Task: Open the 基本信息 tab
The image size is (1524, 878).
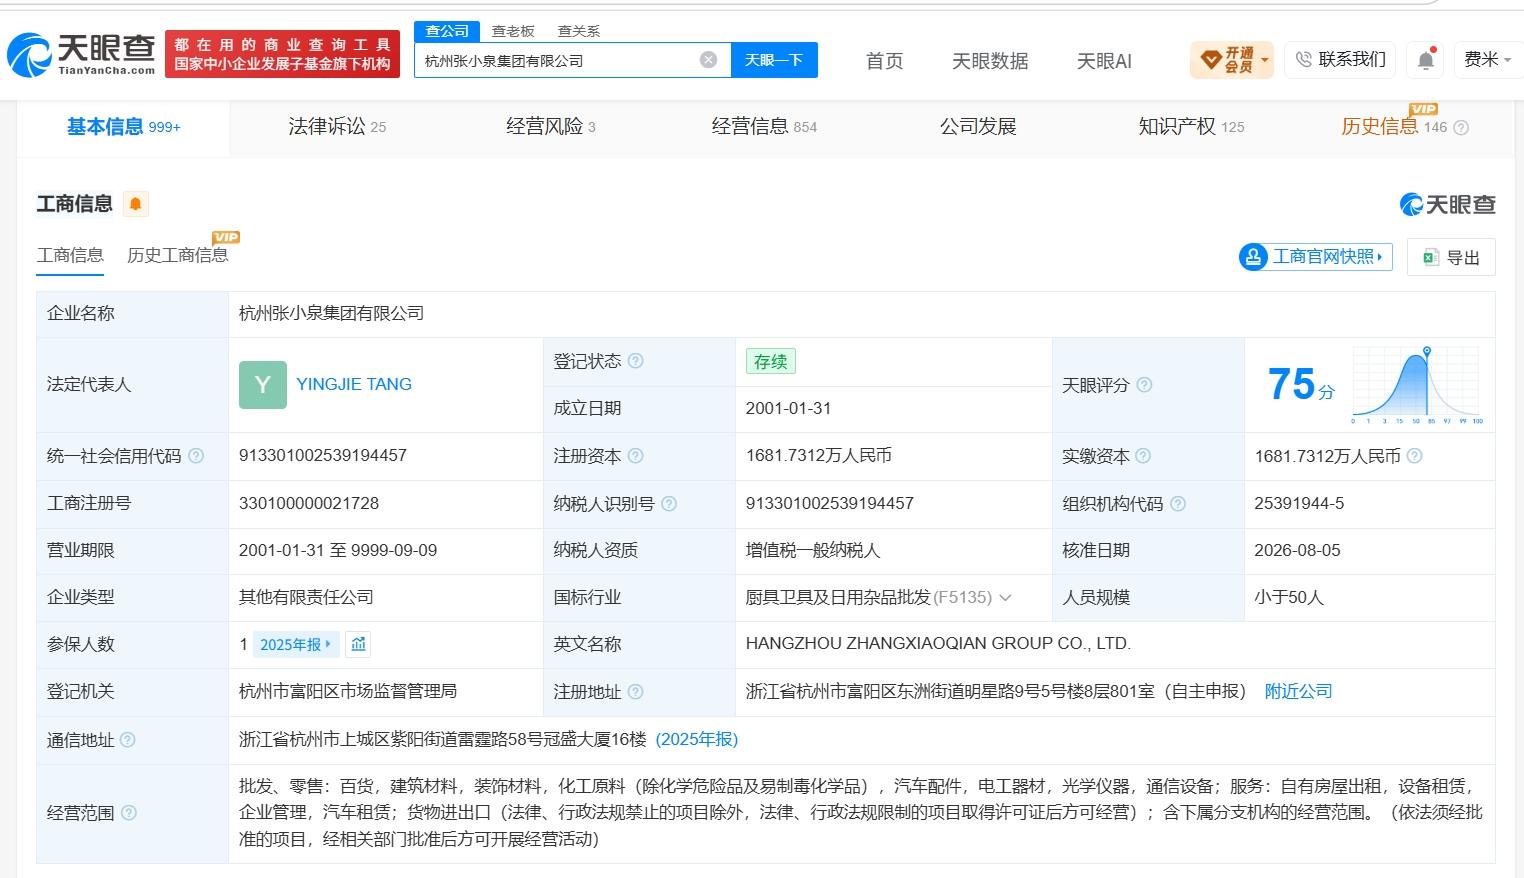Action: point(123,127)
